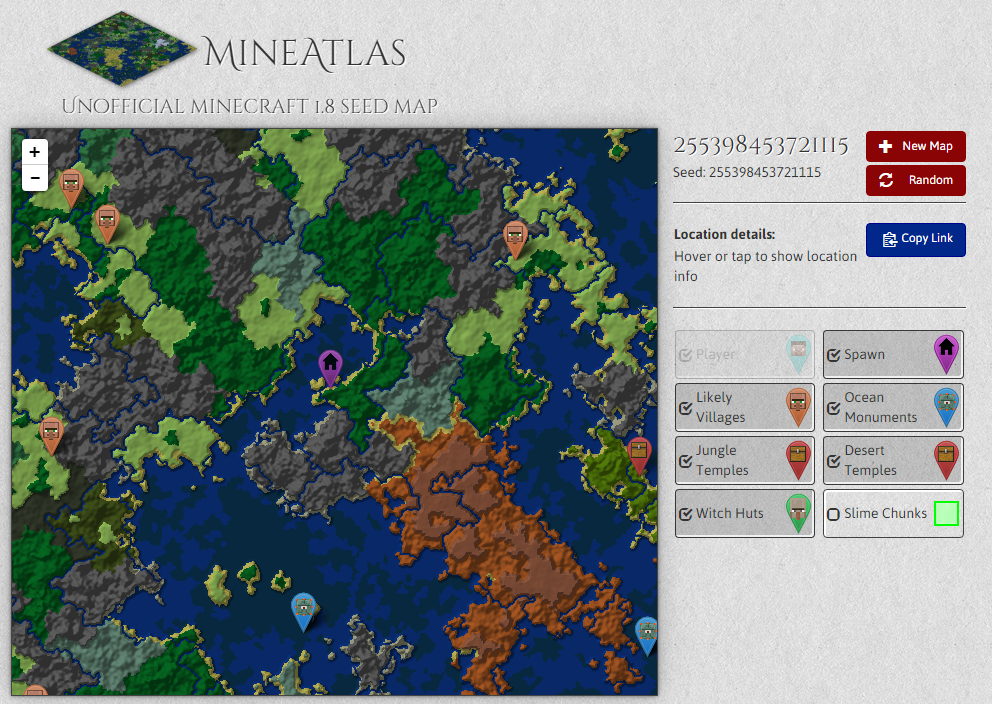Image resolution: width=992 pixels, height=704 pixels.
Task: Toggle the Ocean Monuments checkbox
Action: (834, 408)
